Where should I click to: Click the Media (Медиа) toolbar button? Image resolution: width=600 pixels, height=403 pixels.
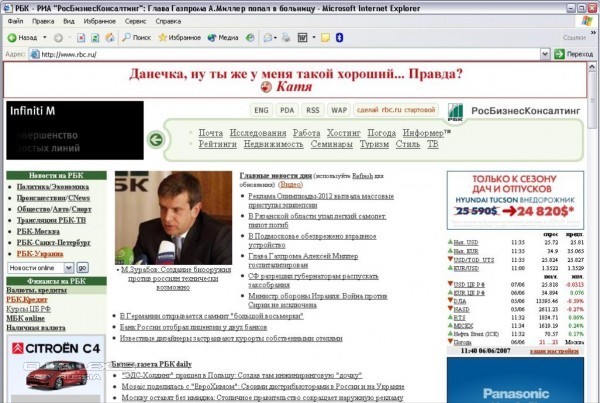coord(222,37)
